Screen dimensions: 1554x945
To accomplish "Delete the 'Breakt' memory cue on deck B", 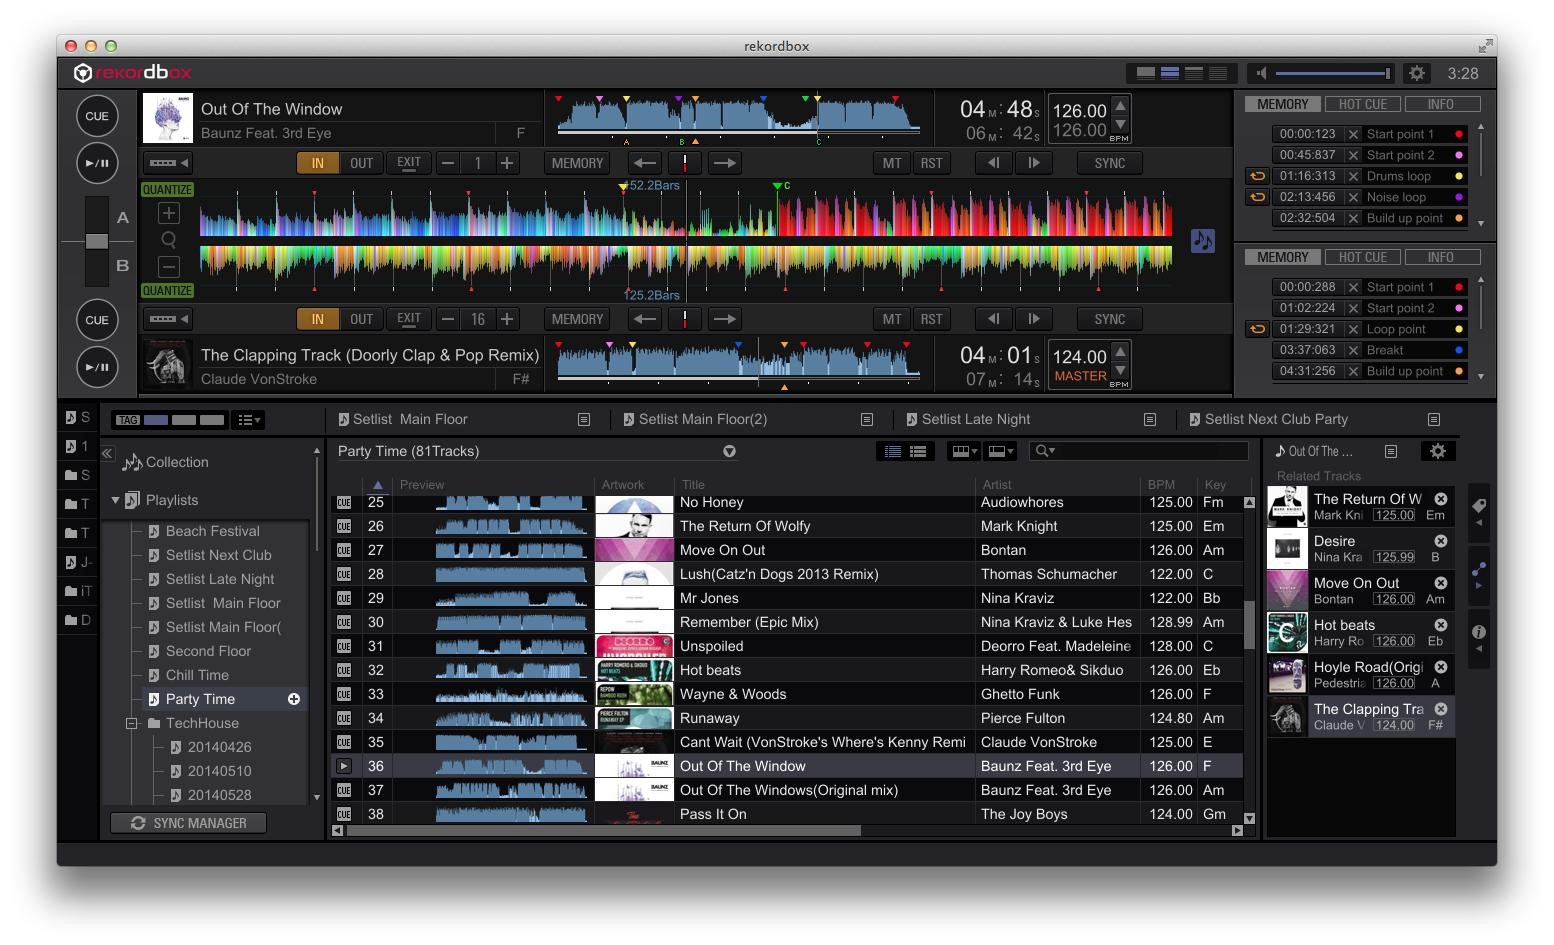I will tap(1353, 350).
